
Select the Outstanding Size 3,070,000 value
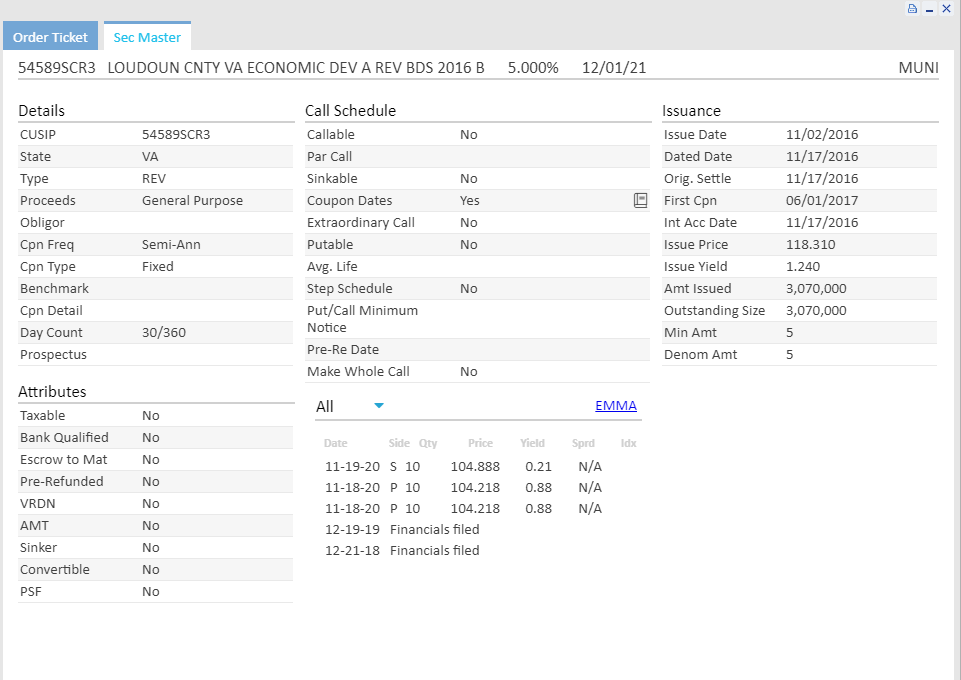(816, 311)
